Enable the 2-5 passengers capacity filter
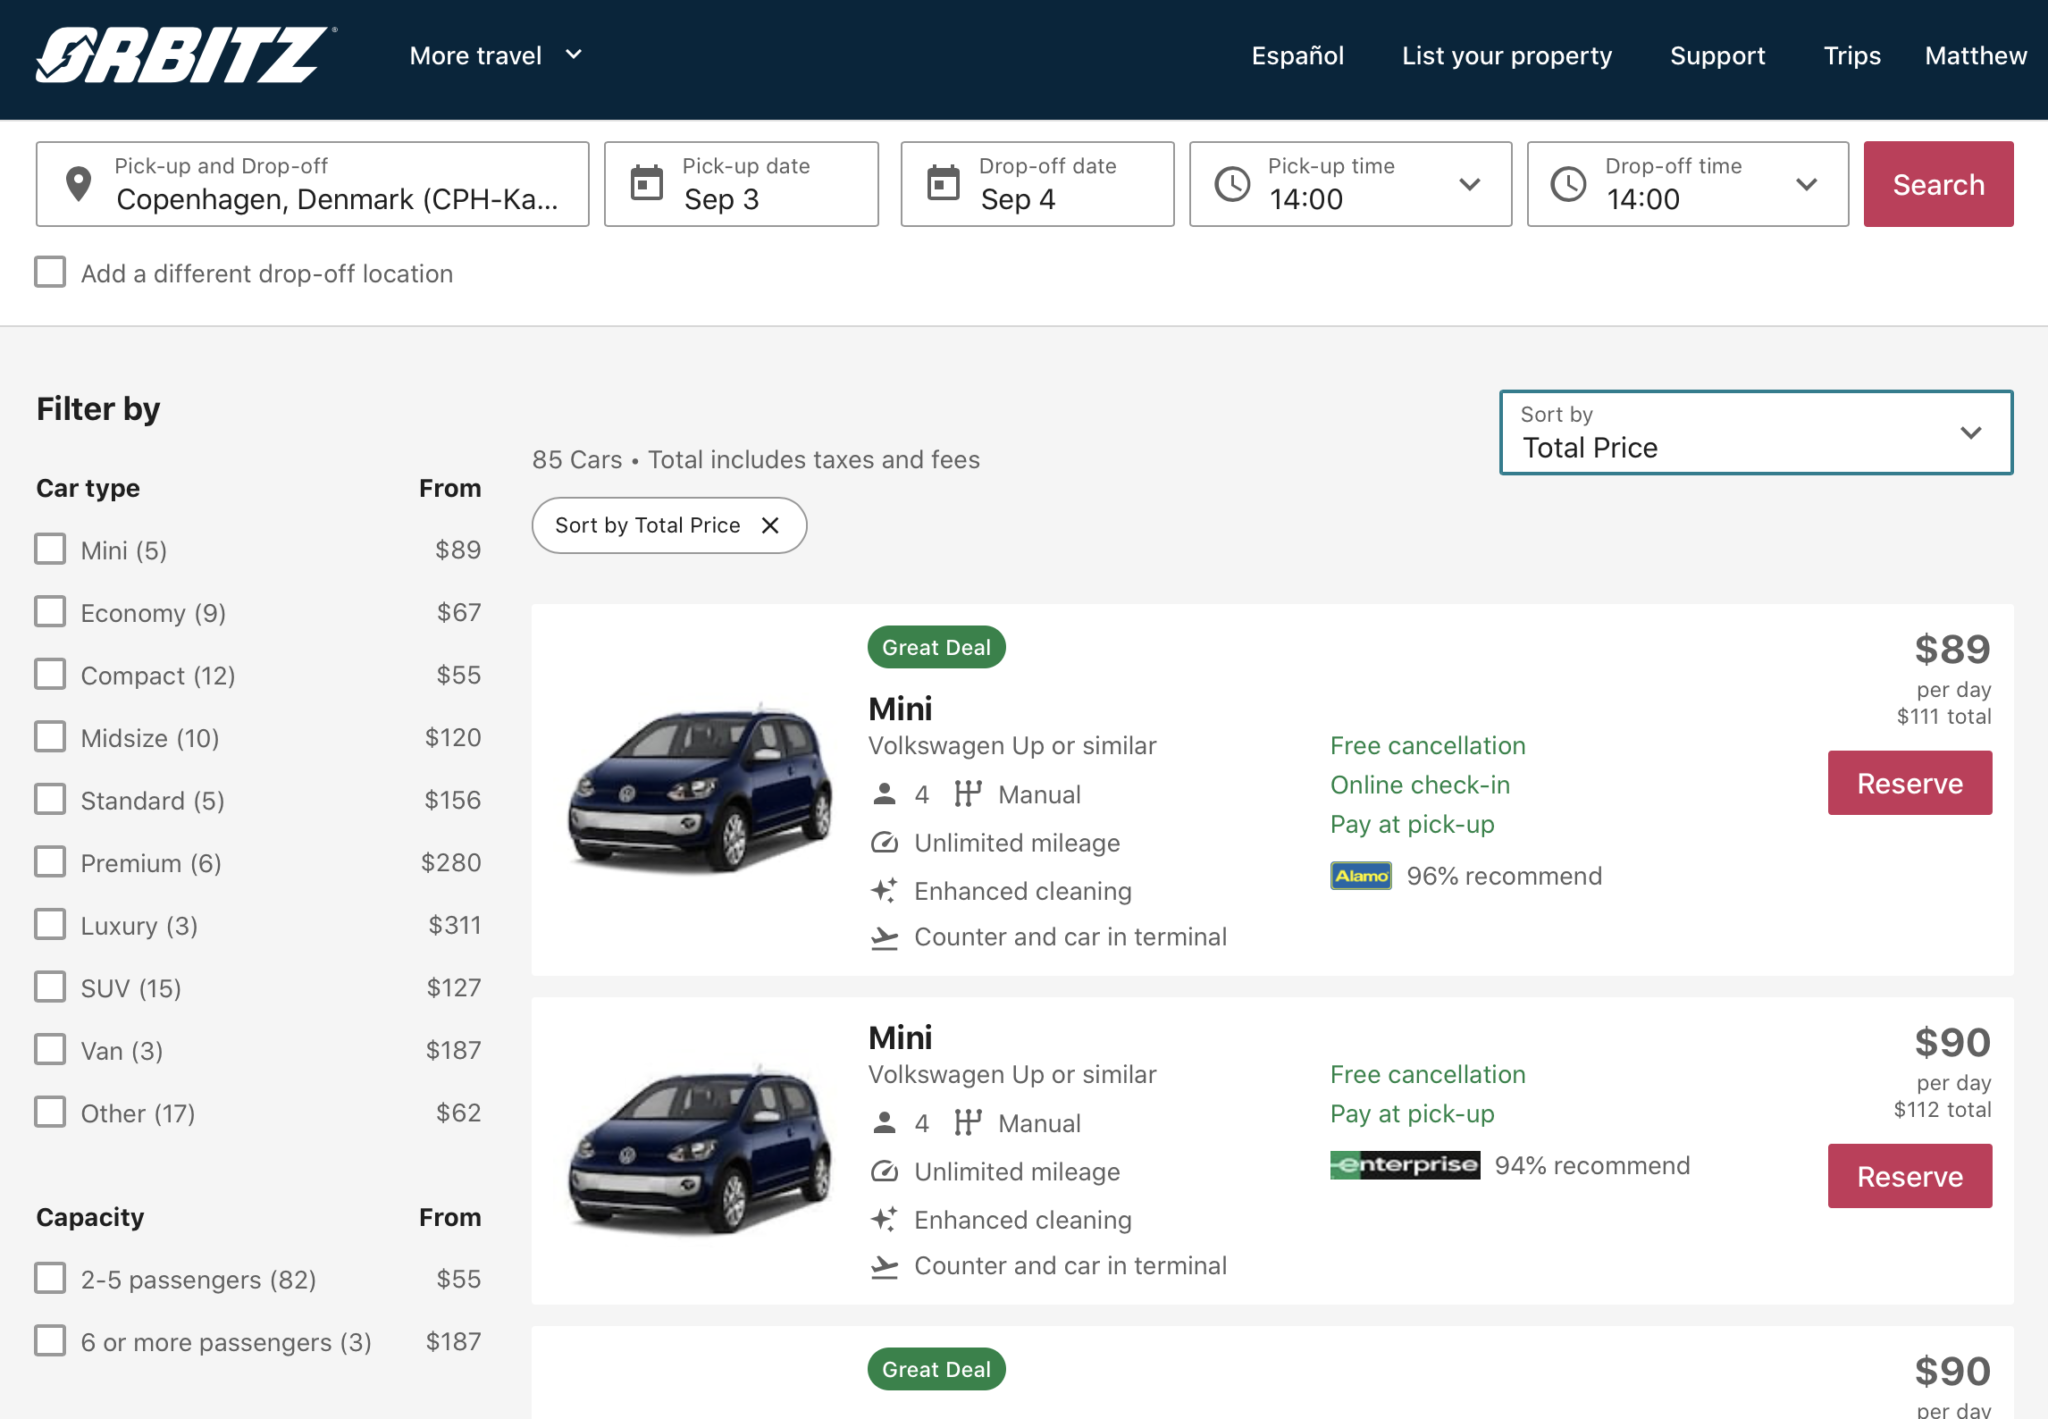The width and height of the screenshot is (2048, 1419). tap(50, 1278)
